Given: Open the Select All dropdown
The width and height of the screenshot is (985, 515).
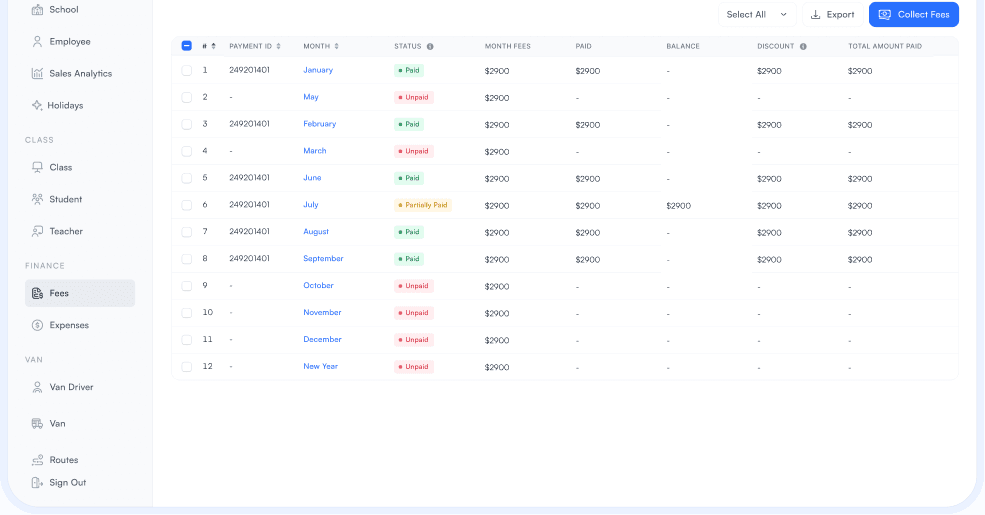Looking at the screenshot, I should 756,15.
